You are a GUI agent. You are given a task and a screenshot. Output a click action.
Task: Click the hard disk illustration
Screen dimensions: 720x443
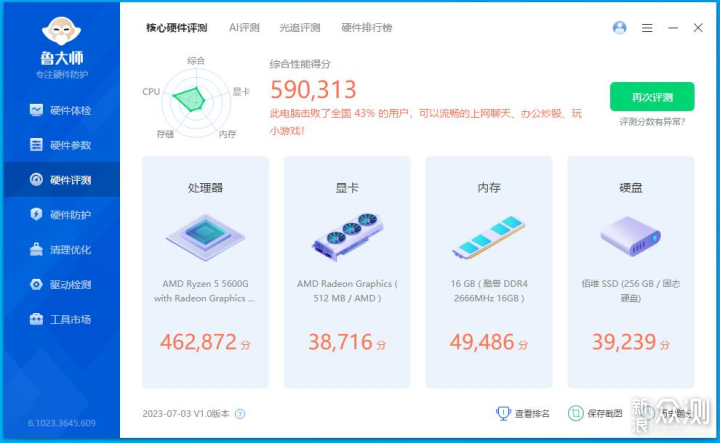tap(630, 237)
